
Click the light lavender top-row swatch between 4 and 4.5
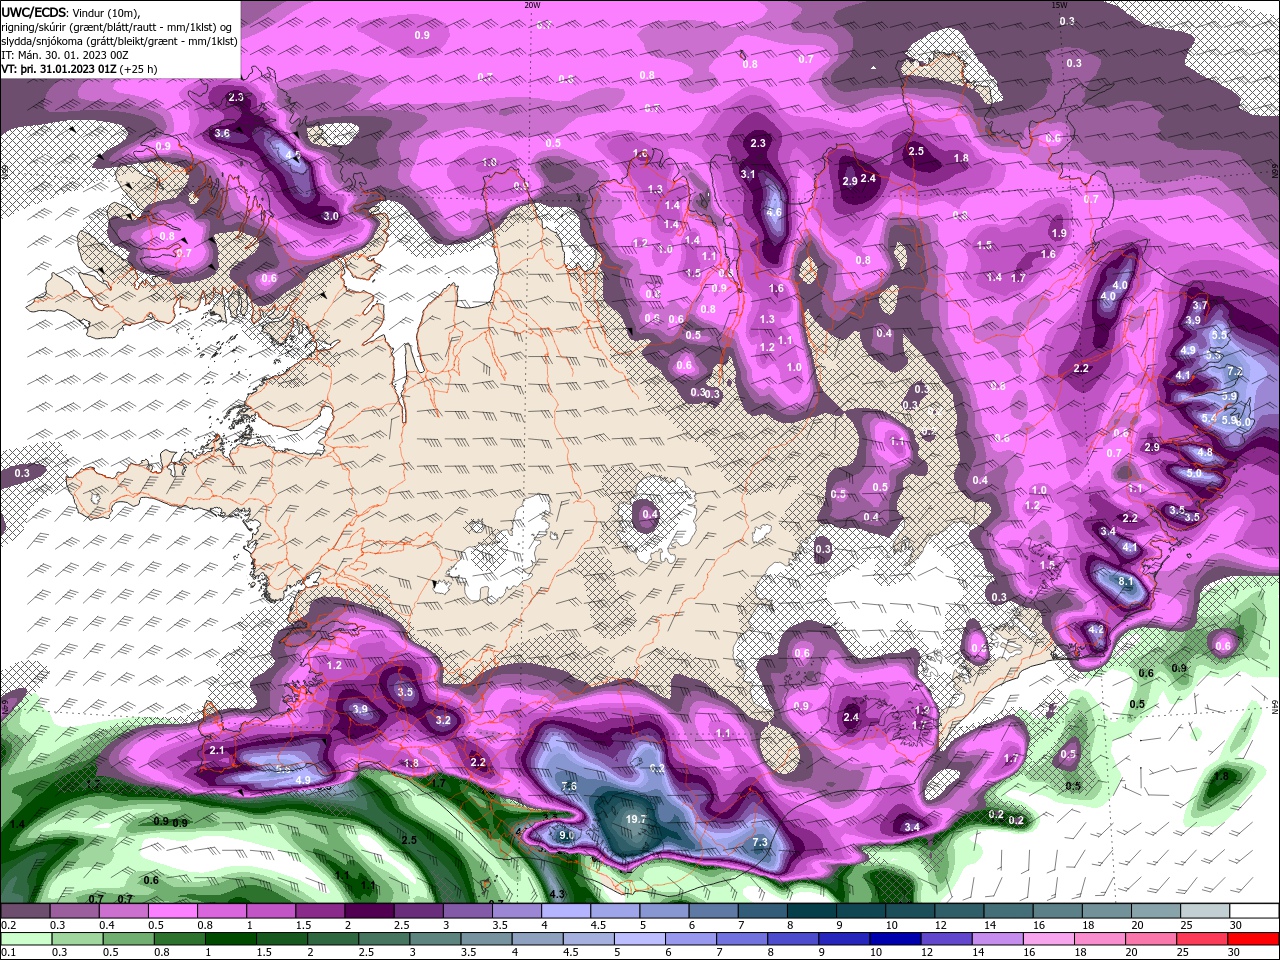(566, 911)
